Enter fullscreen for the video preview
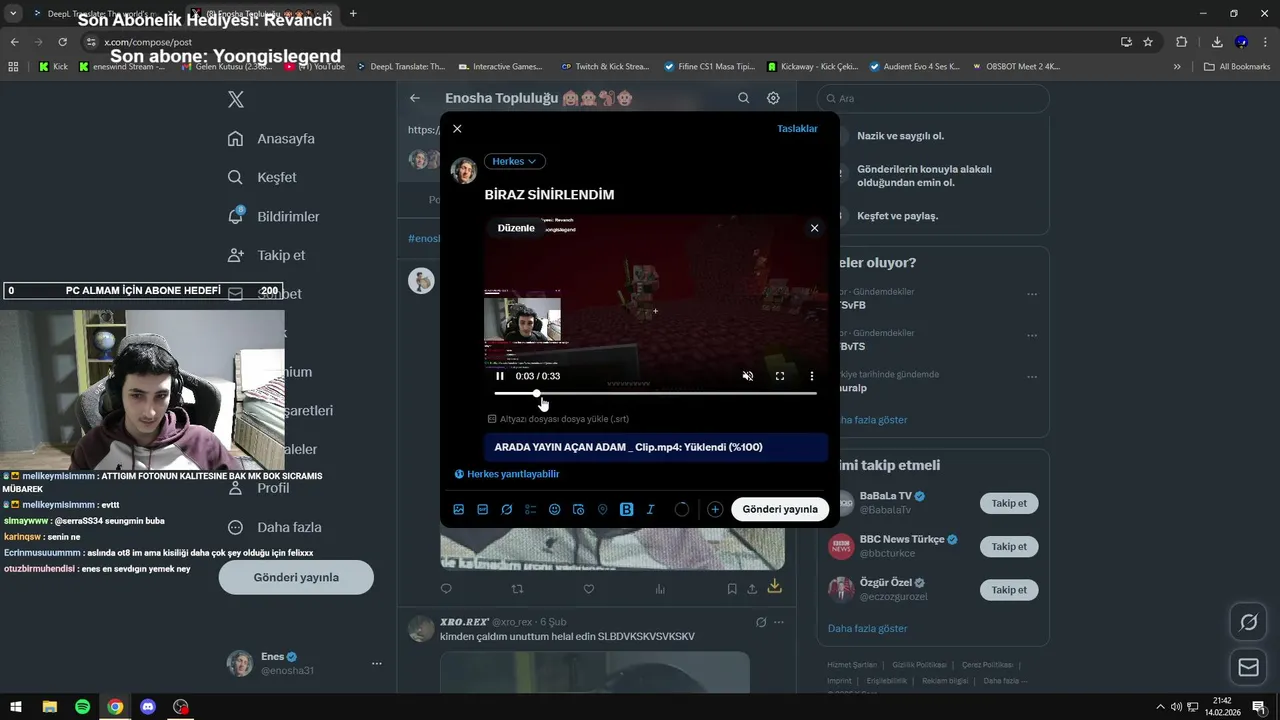This screenshot has height=720, width=1280. (780, 376)
